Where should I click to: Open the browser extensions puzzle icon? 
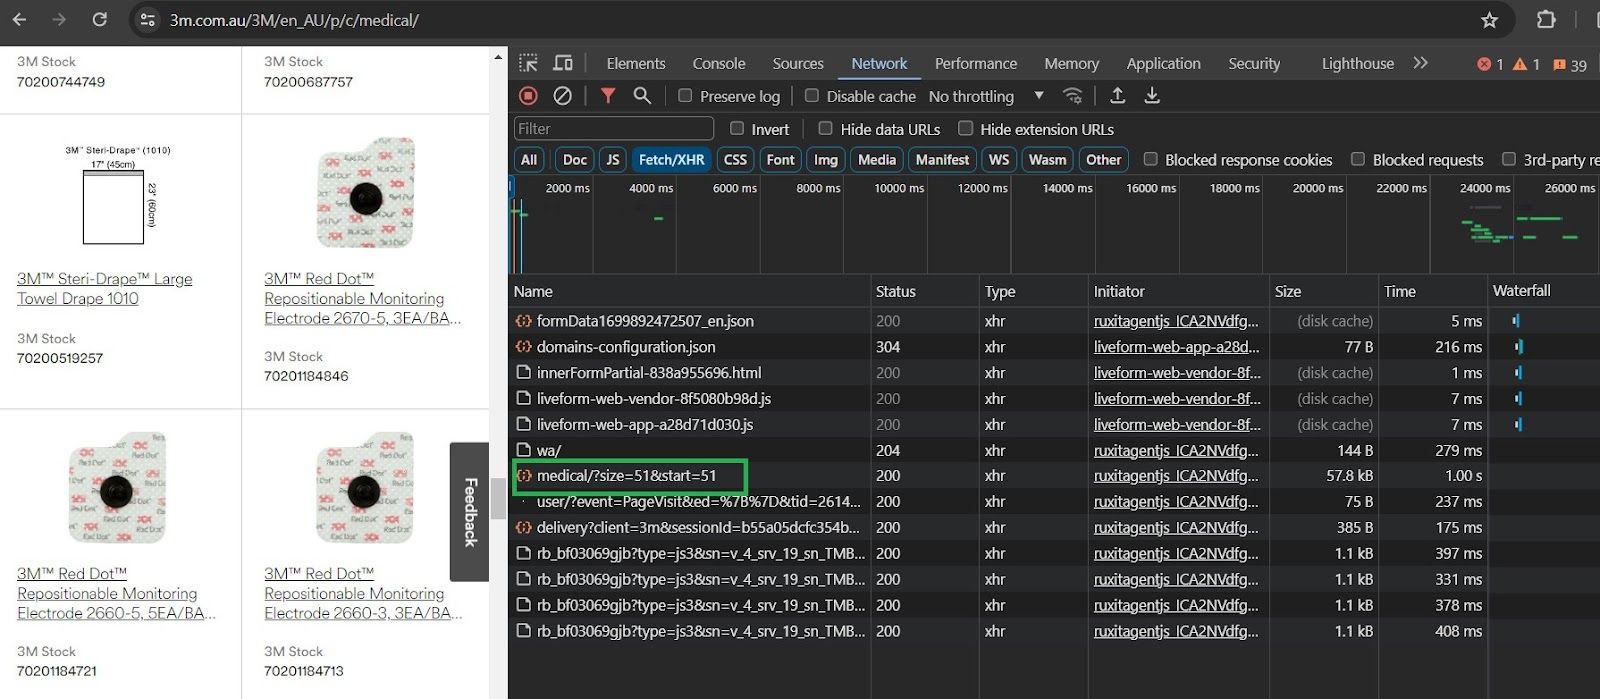click(1546, 19)
